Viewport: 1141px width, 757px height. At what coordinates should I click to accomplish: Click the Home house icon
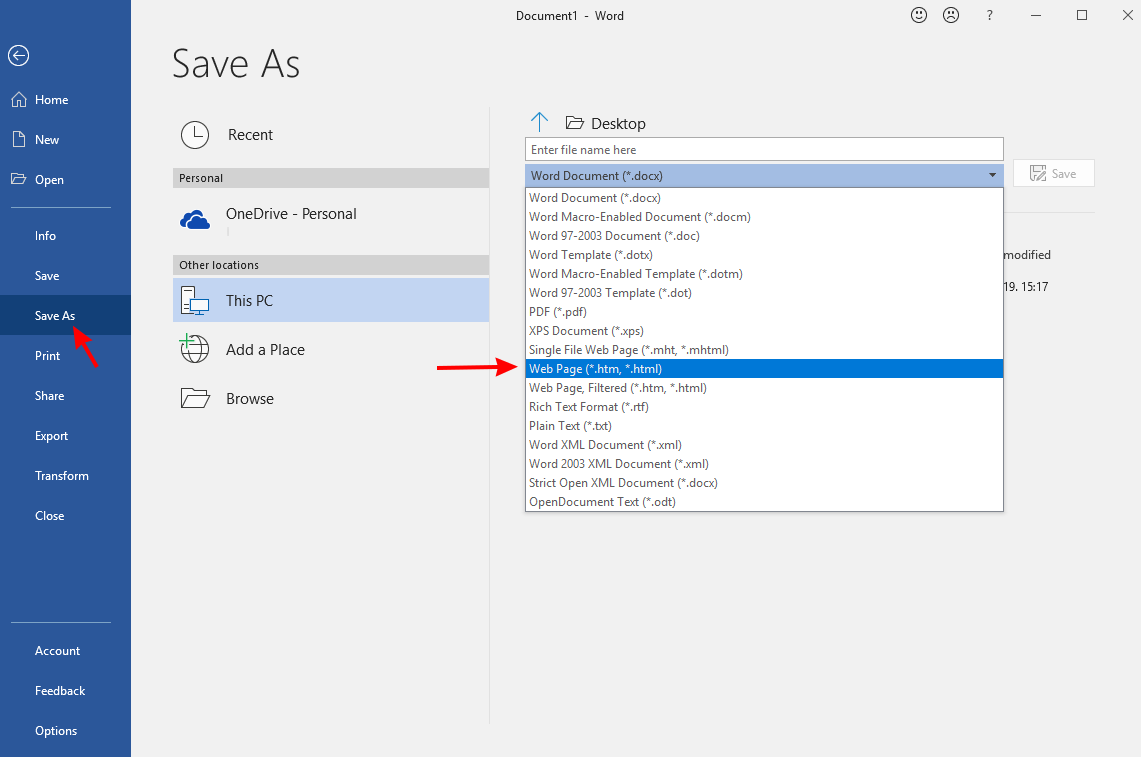[19, 100]
